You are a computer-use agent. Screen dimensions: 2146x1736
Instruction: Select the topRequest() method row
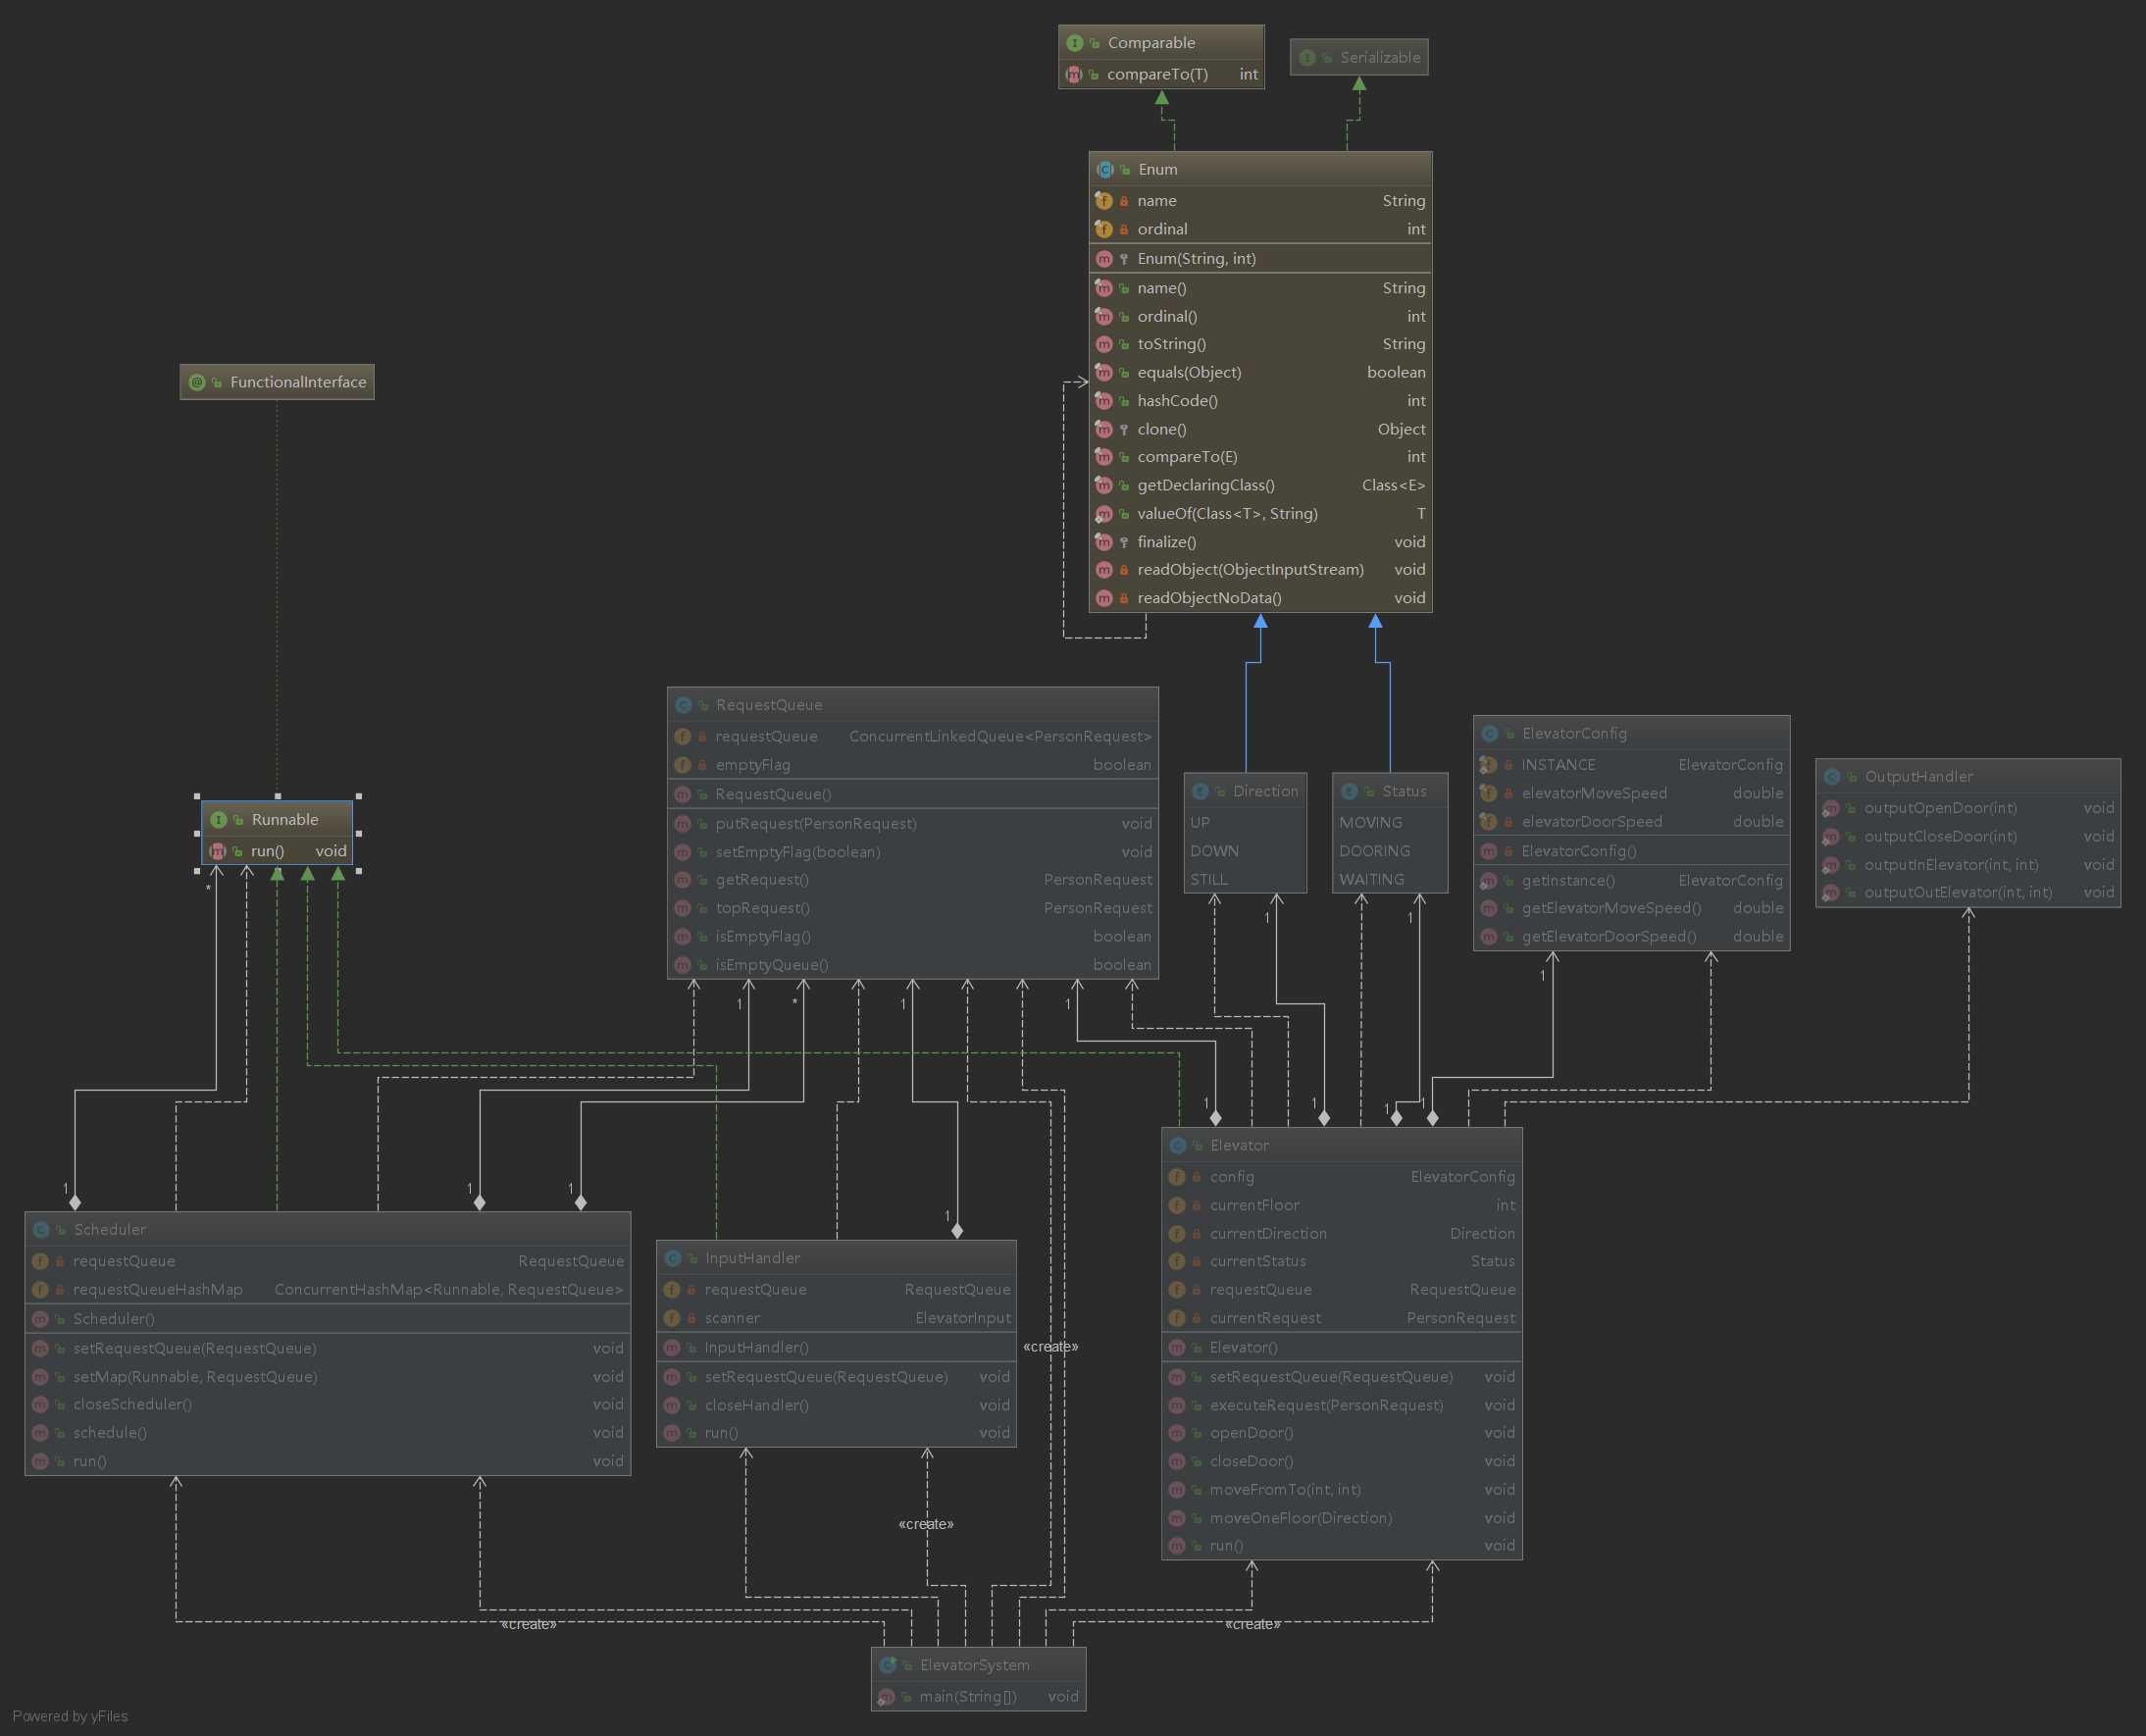click(913, 908)
